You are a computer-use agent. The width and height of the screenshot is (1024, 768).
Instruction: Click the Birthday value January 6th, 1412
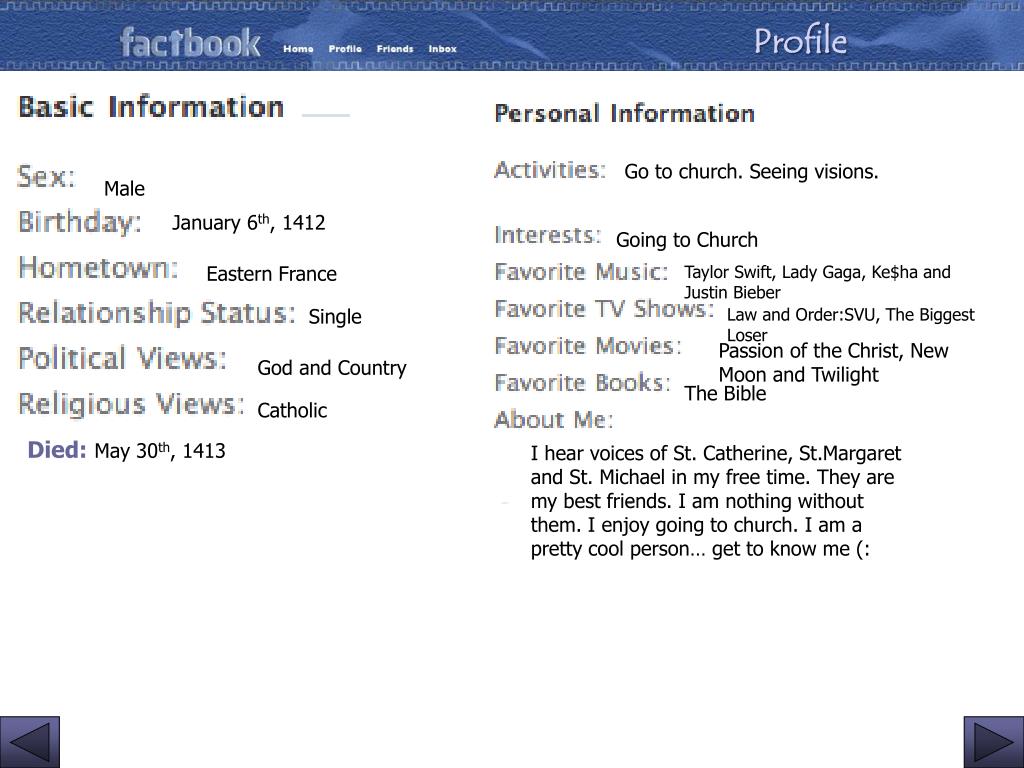coord(248,222)
